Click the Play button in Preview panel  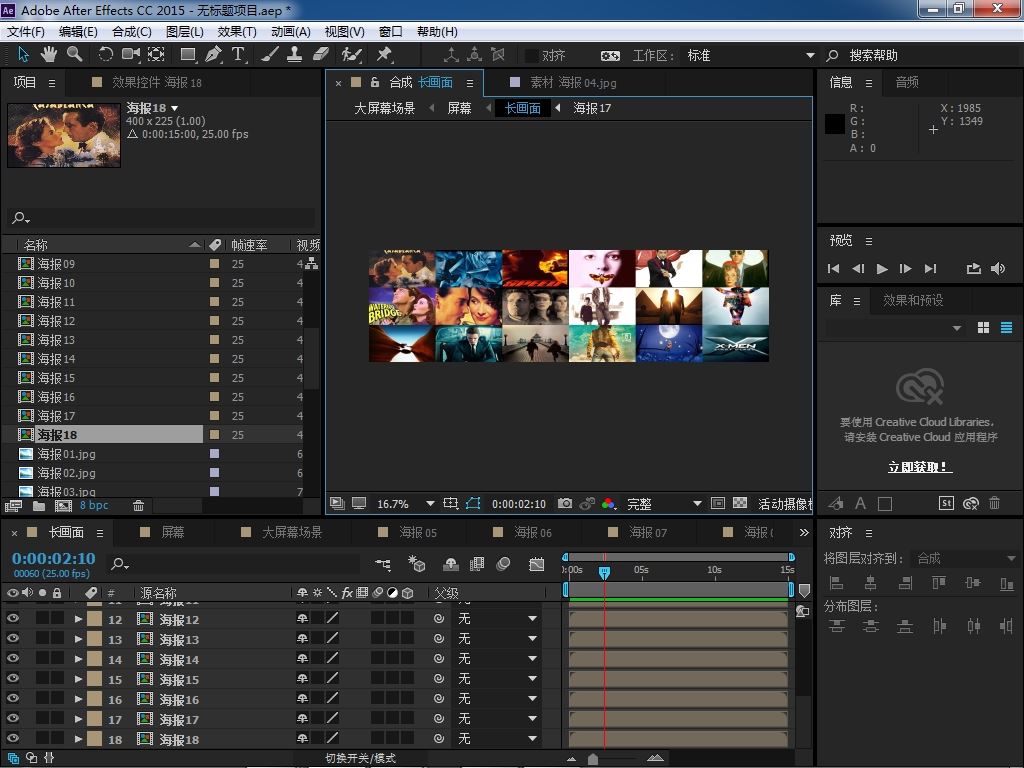coord(882,268)
